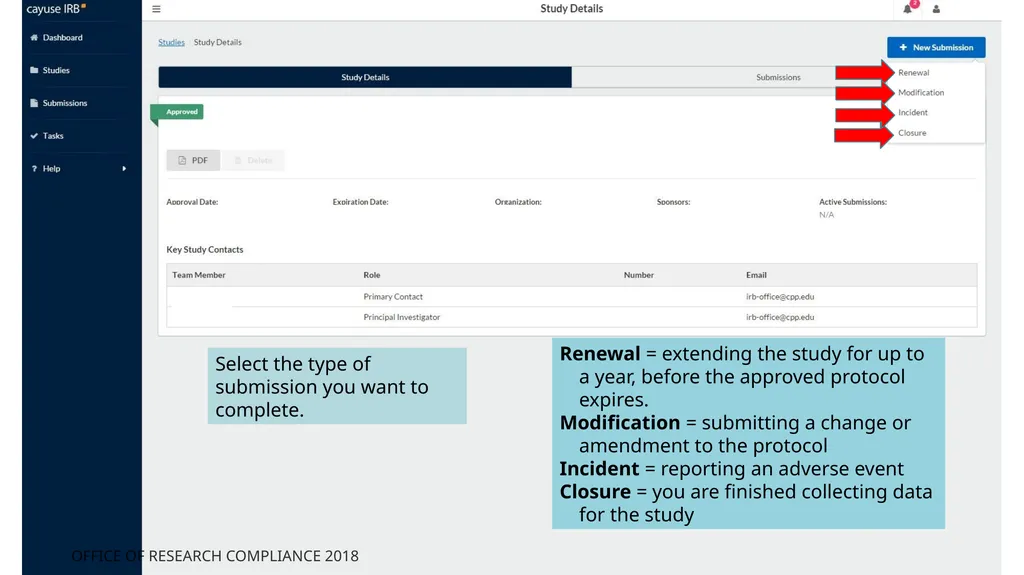Click the Email column header
The height and width of the screenshot is (575, 1024).
point(756,275)
